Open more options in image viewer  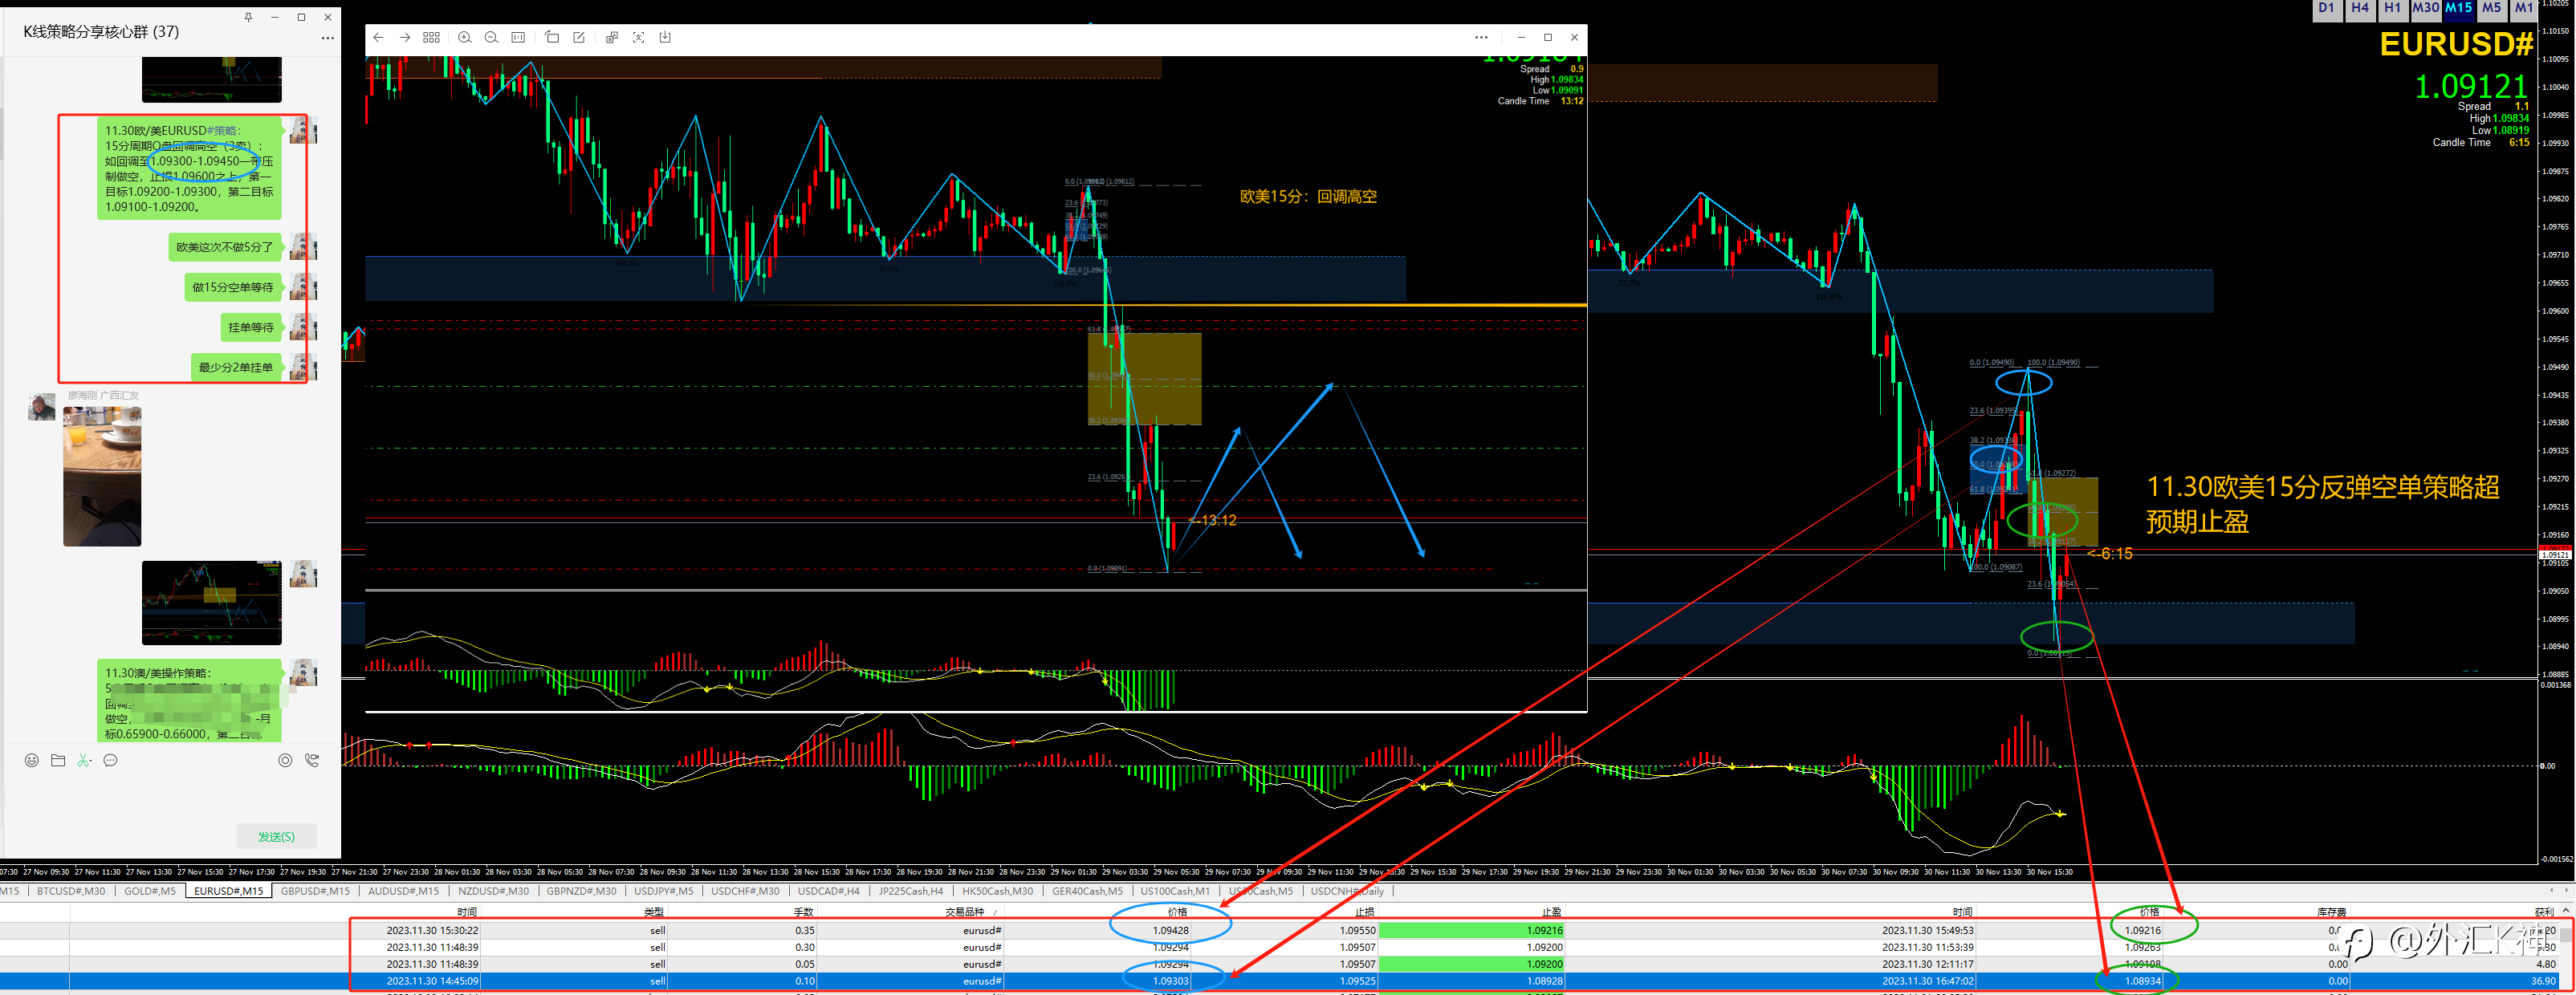coord(1481,38)
